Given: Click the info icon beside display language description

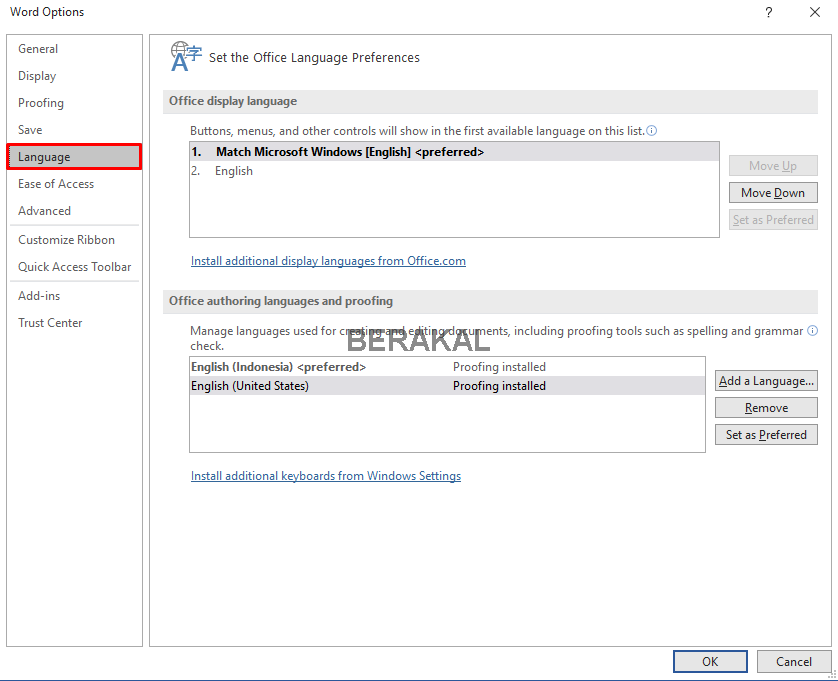Looking at the screenshot, I should [x=651, y=130].
